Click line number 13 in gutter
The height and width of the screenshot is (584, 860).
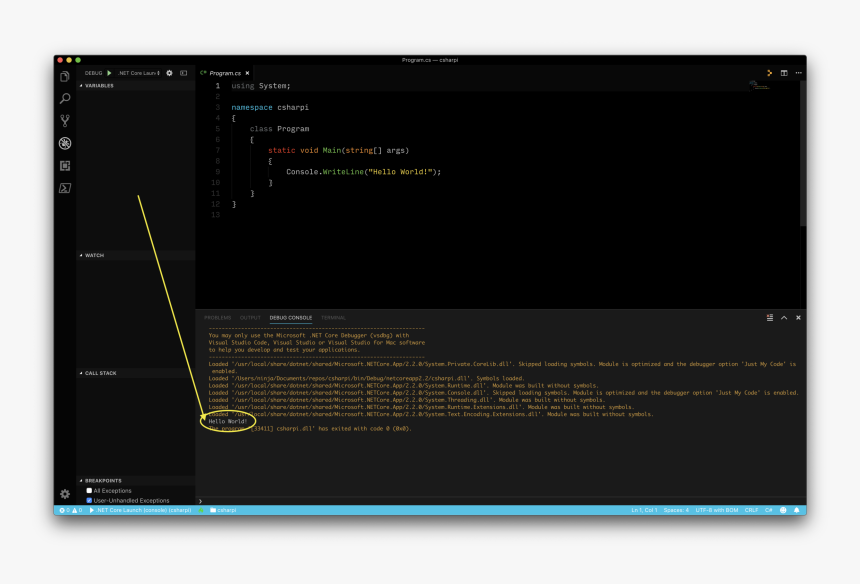point(216,215)
